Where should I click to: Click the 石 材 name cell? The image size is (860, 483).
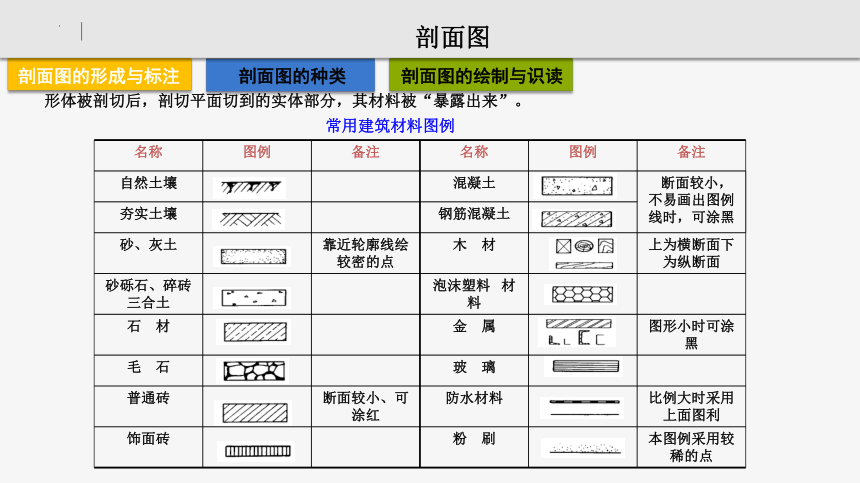pos(149,334)
